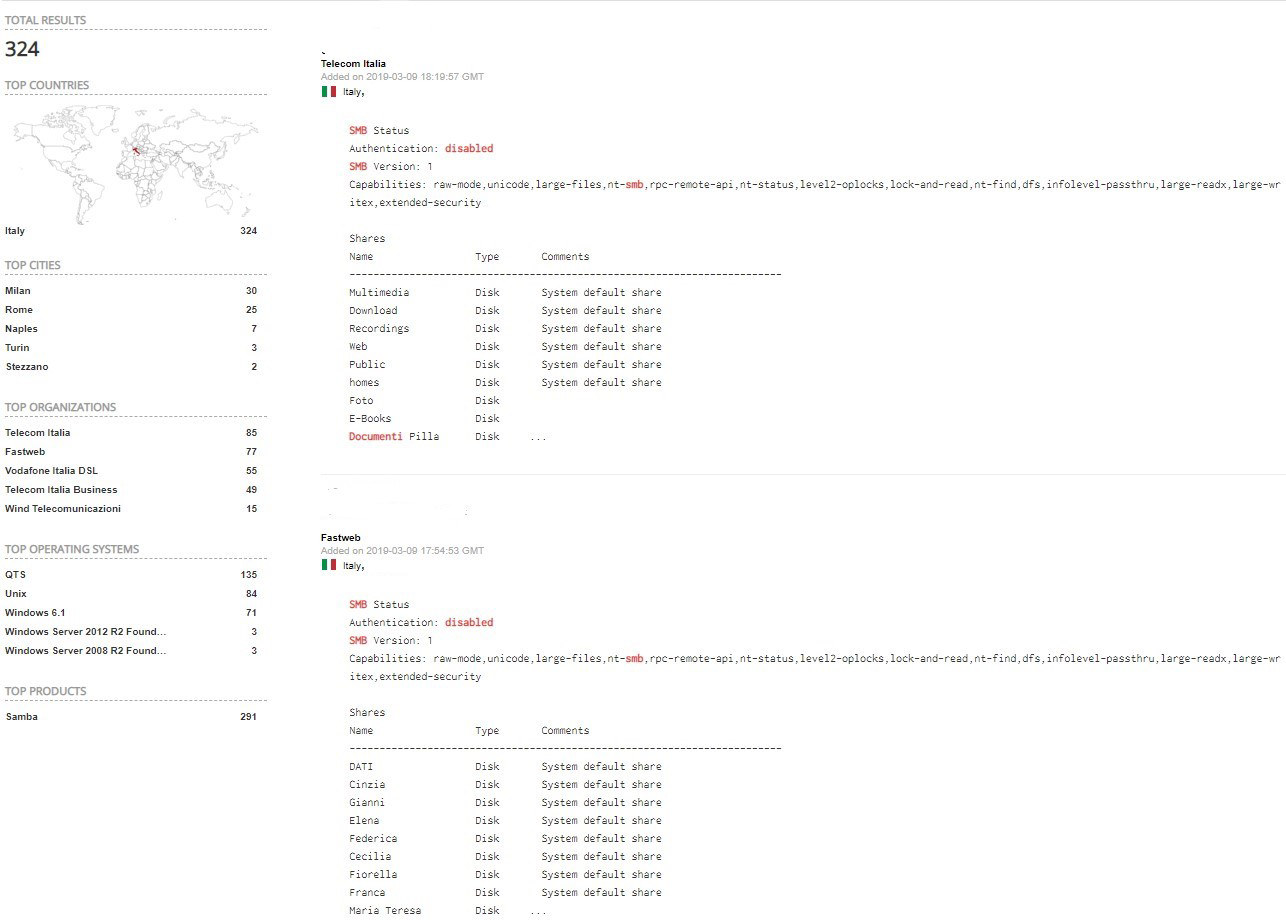This screenshot has height=920, width=1286.
Task: Choose Stezzano from Top Cities
Action: click(x=27, y=367)
